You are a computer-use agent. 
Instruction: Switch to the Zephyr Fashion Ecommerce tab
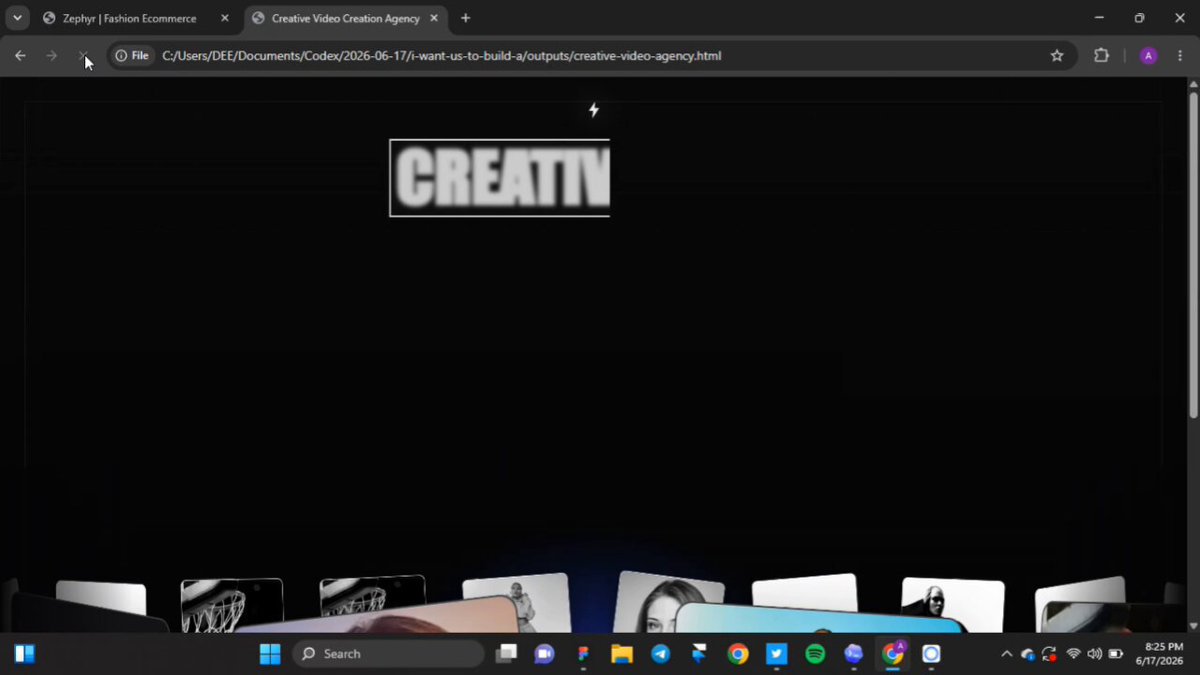pyautogui.click(x=130, y=18)
